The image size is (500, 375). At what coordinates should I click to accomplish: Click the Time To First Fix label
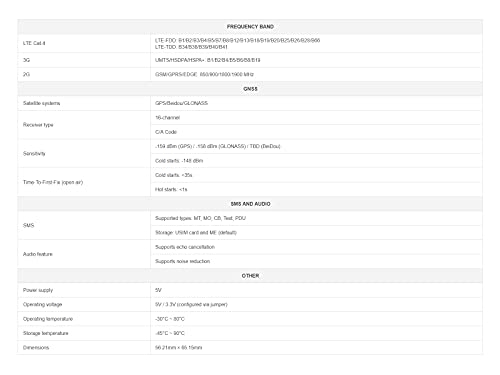click(53, 182)
